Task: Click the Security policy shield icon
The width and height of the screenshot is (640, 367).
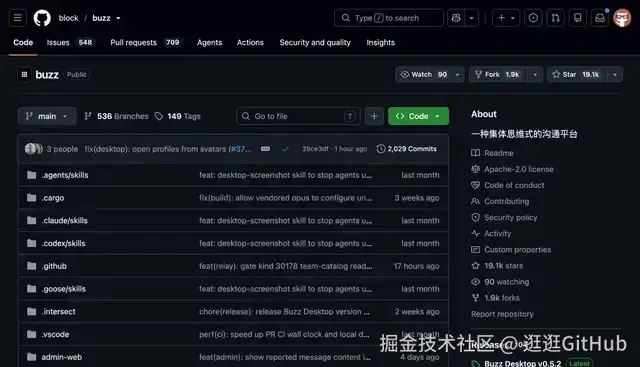Action: tap(476, 218)
